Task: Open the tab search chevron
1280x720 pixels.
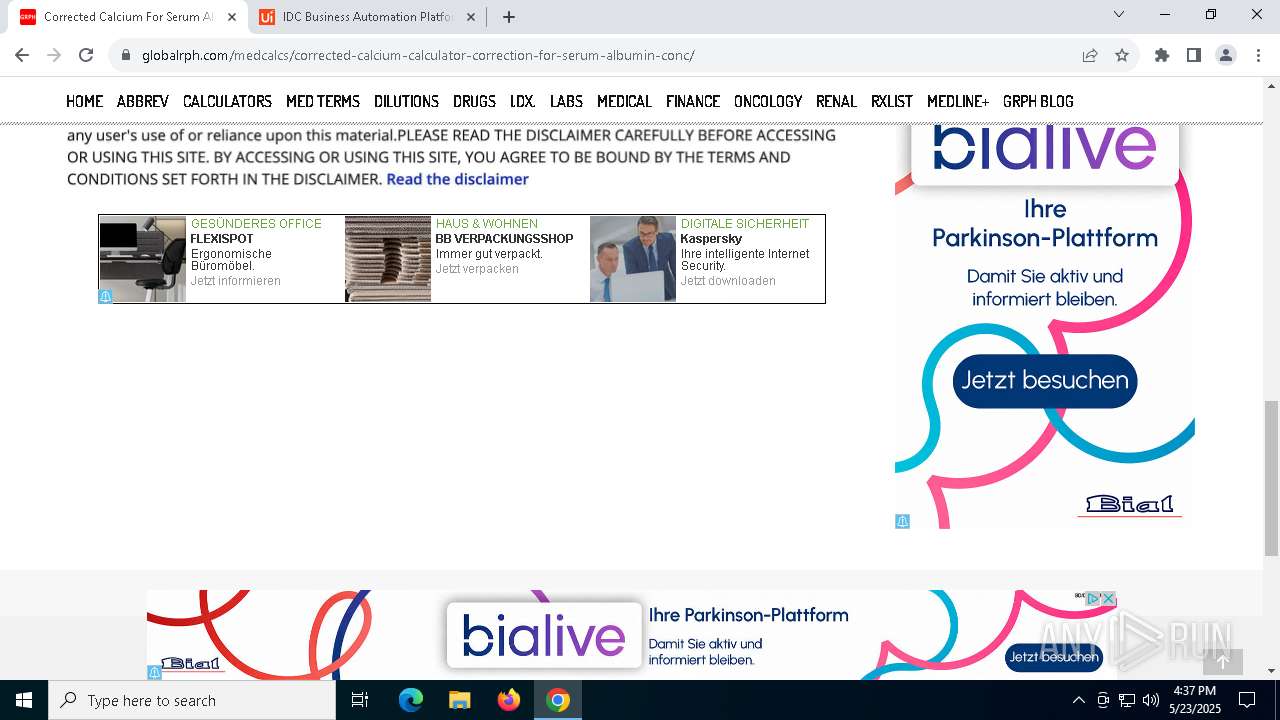Action: click(x=1119, y=14)
